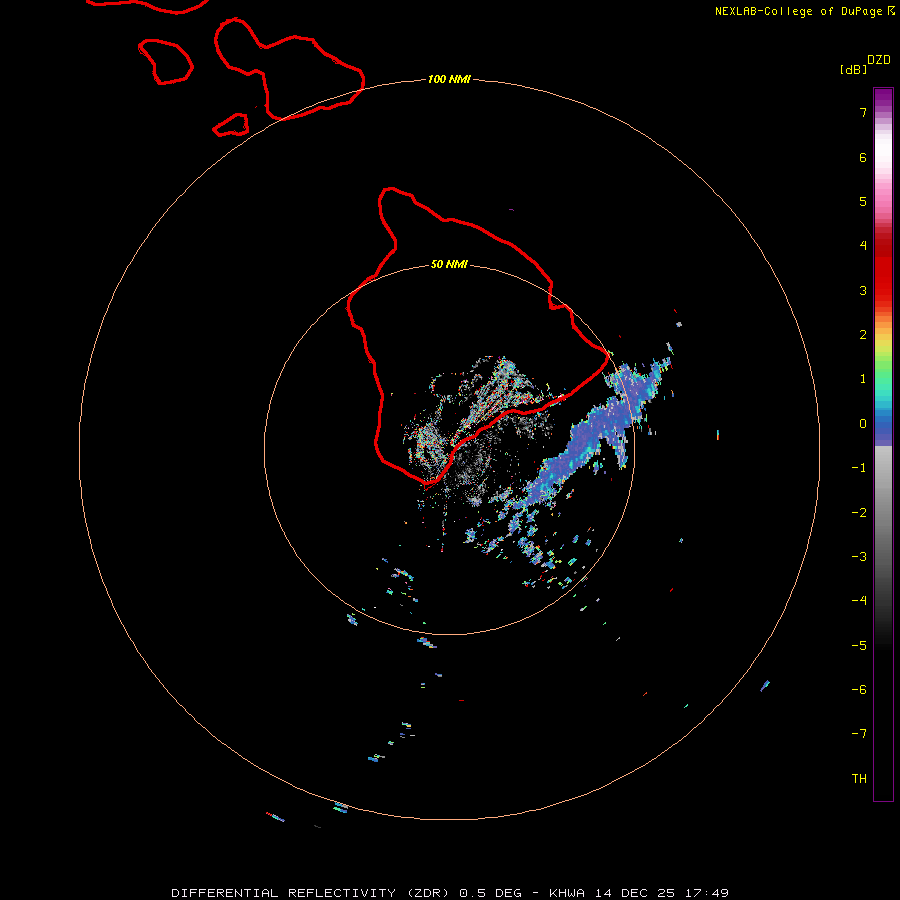Pick the purple top of the color bar
The image size is (900, 900).
(x=883, y=100)
